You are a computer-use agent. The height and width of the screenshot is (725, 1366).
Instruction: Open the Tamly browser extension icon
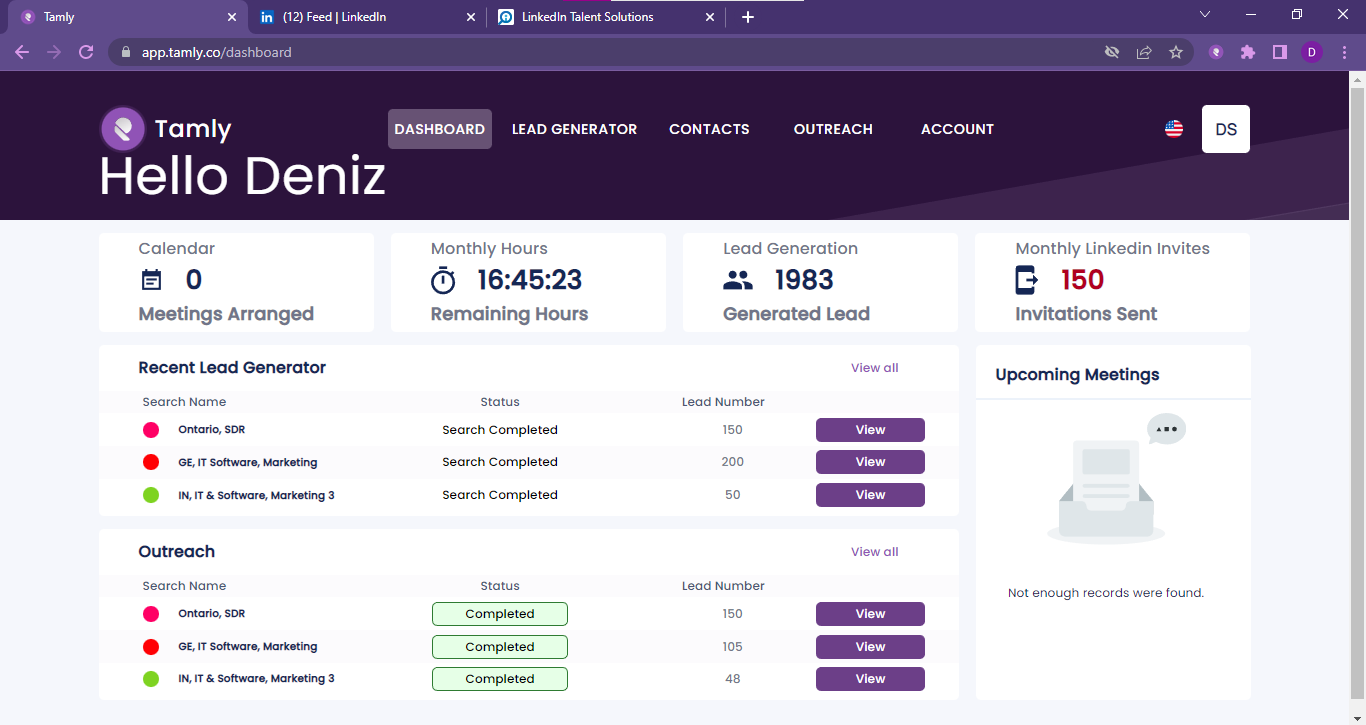pyautogui.click(x=1216, y=52)
